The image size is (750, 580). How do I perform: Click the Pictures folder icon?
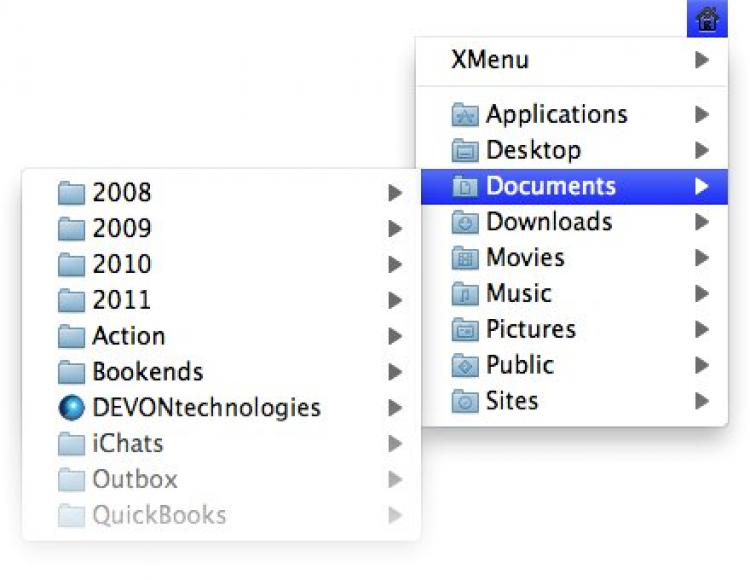tap(465, 330)
